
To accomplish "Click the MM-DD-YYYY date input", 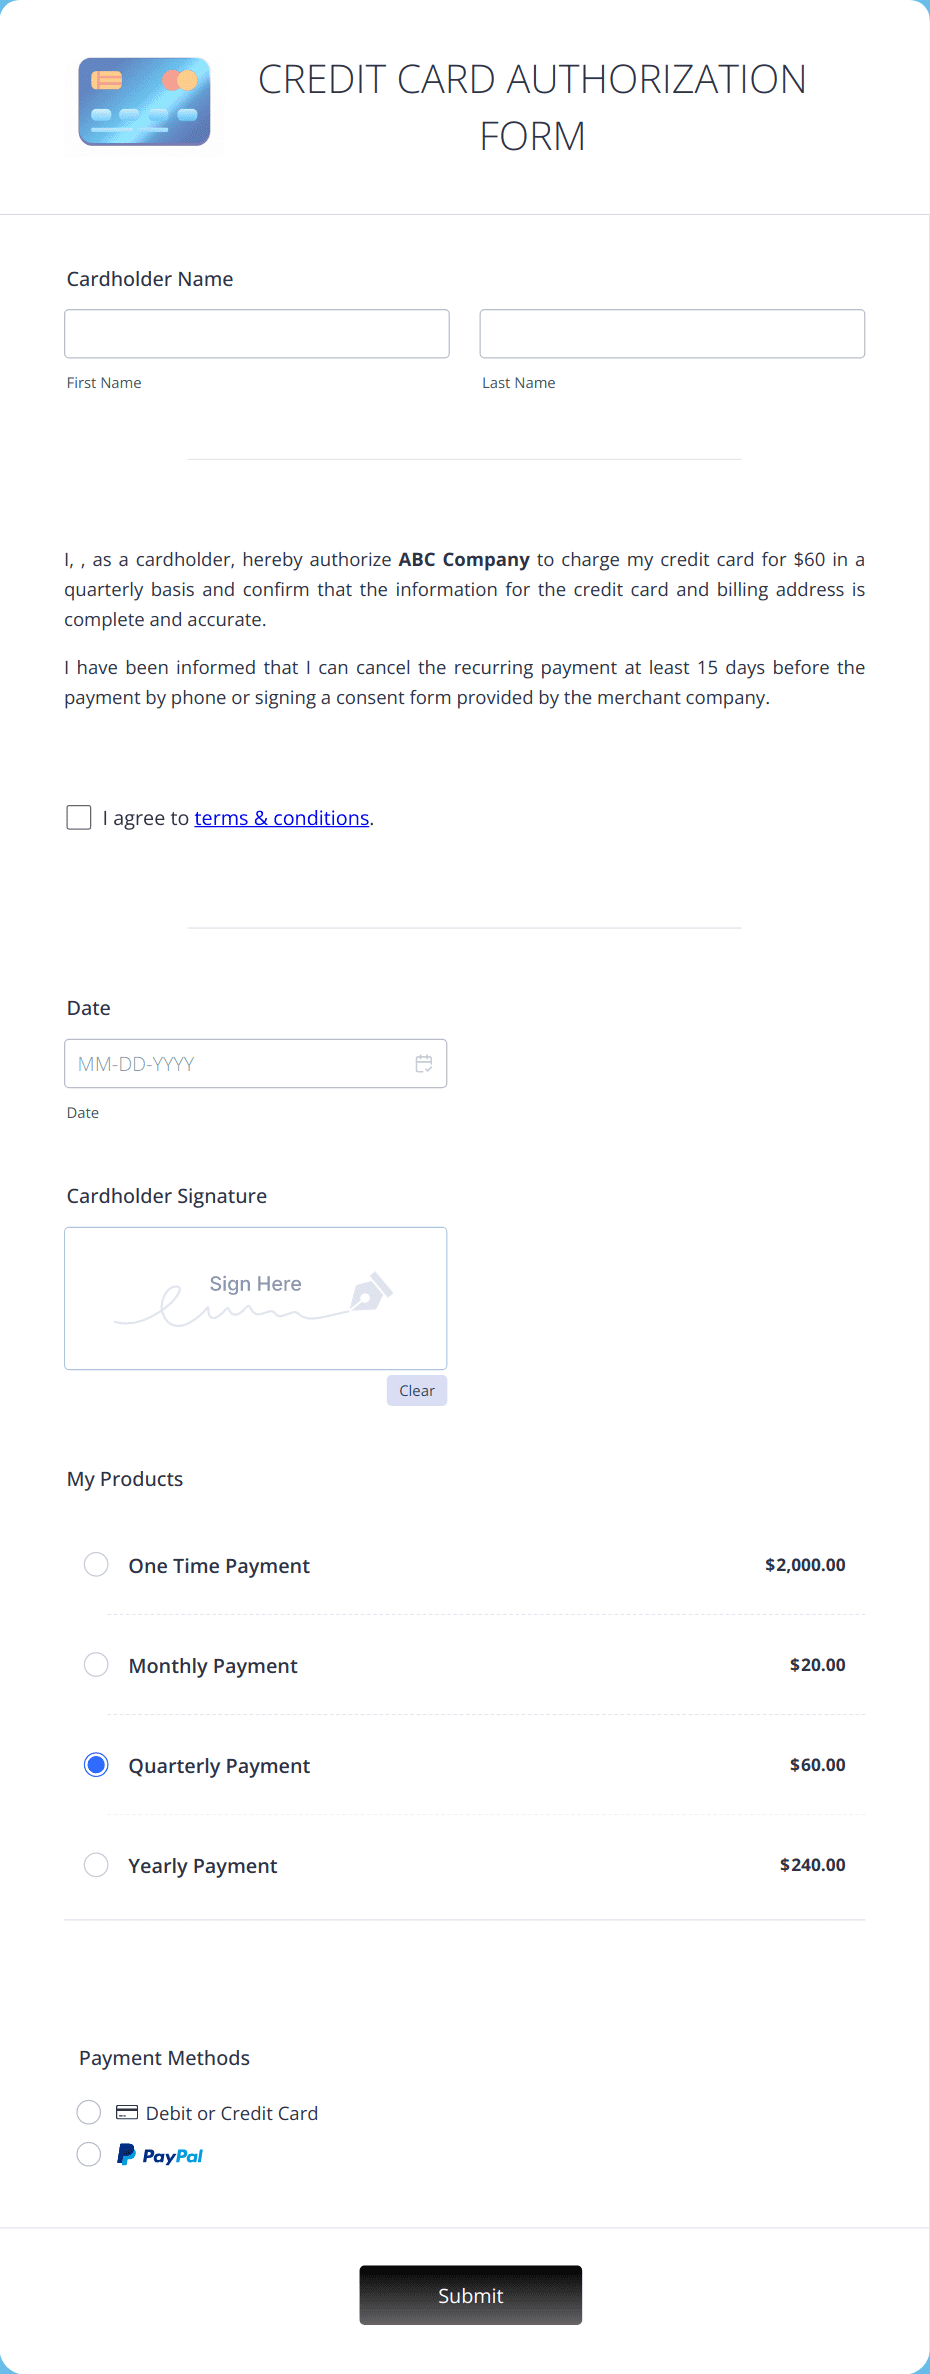I will [x=230, y=1063].
